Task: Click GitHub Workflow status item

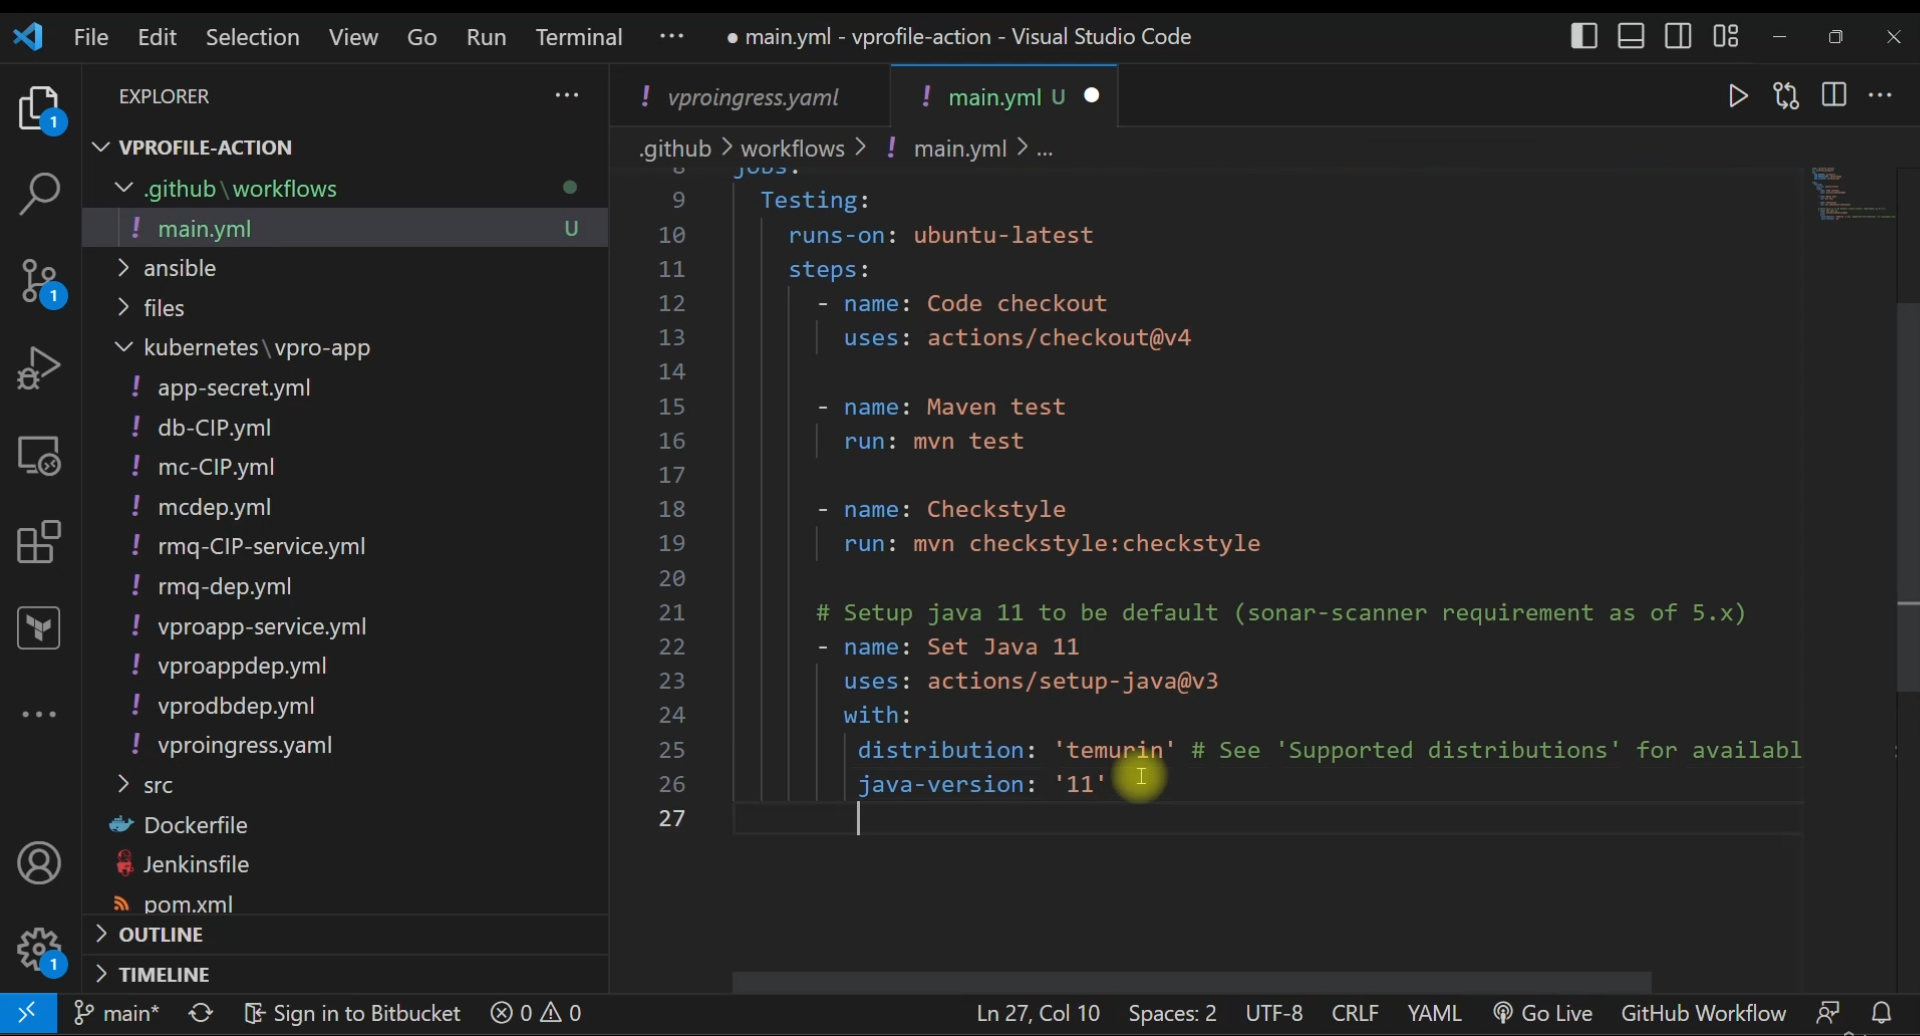Action: [1703, 1014]
